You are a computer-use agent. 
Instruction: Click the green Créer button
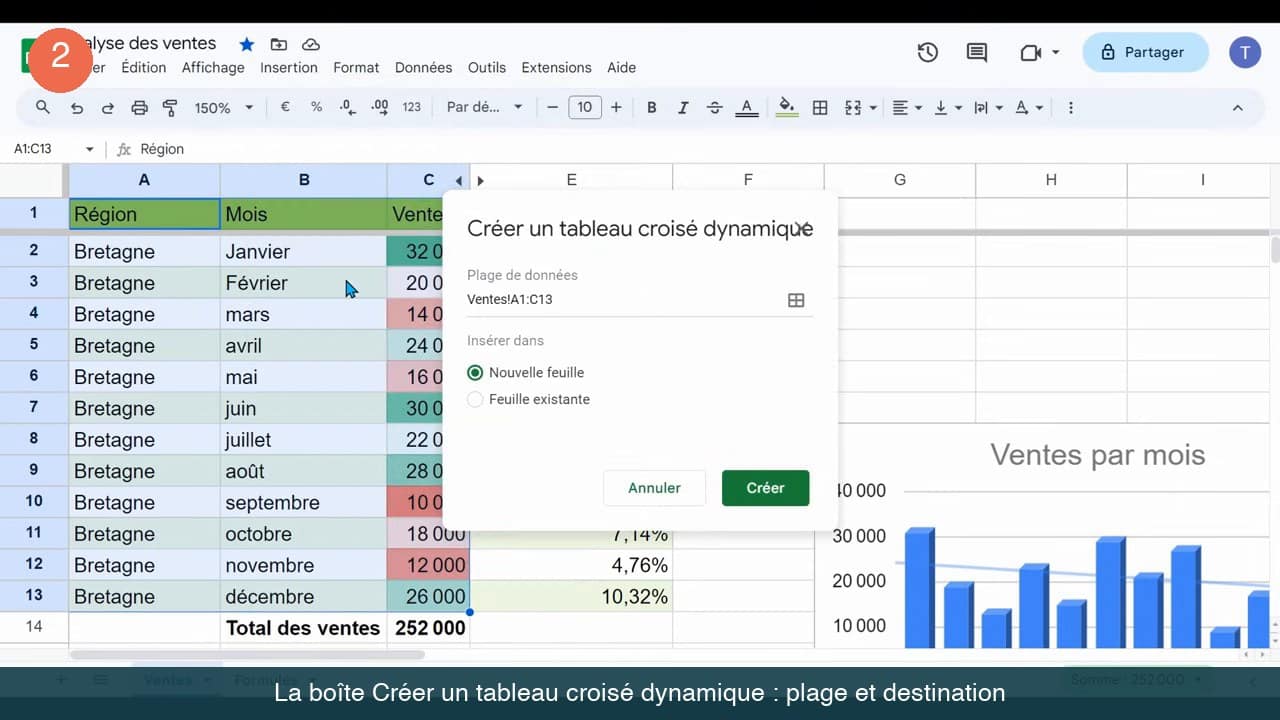(765, 488)
